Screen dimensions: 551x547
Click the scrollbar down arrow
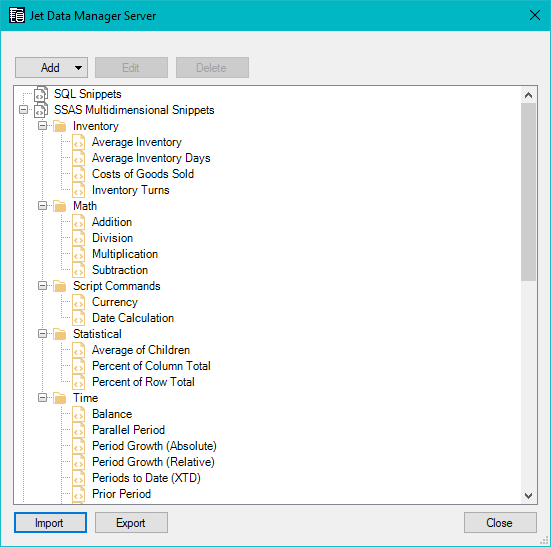(528, 495)
